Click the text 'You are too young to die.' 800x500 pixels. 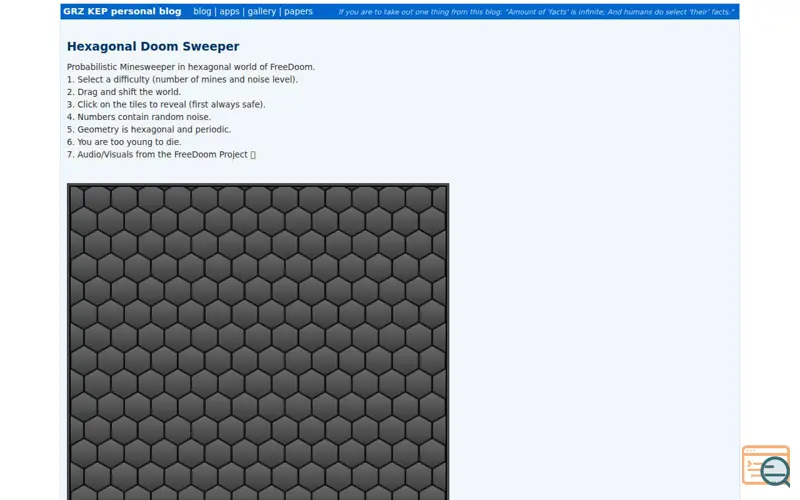click(129, 142)
